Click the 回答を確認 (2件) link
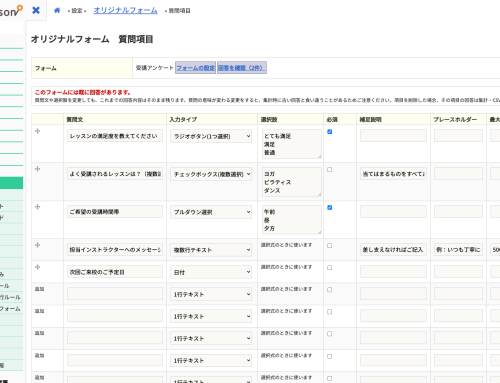The image size is (500, 383). pyautogui.click(x=242, y=68)
